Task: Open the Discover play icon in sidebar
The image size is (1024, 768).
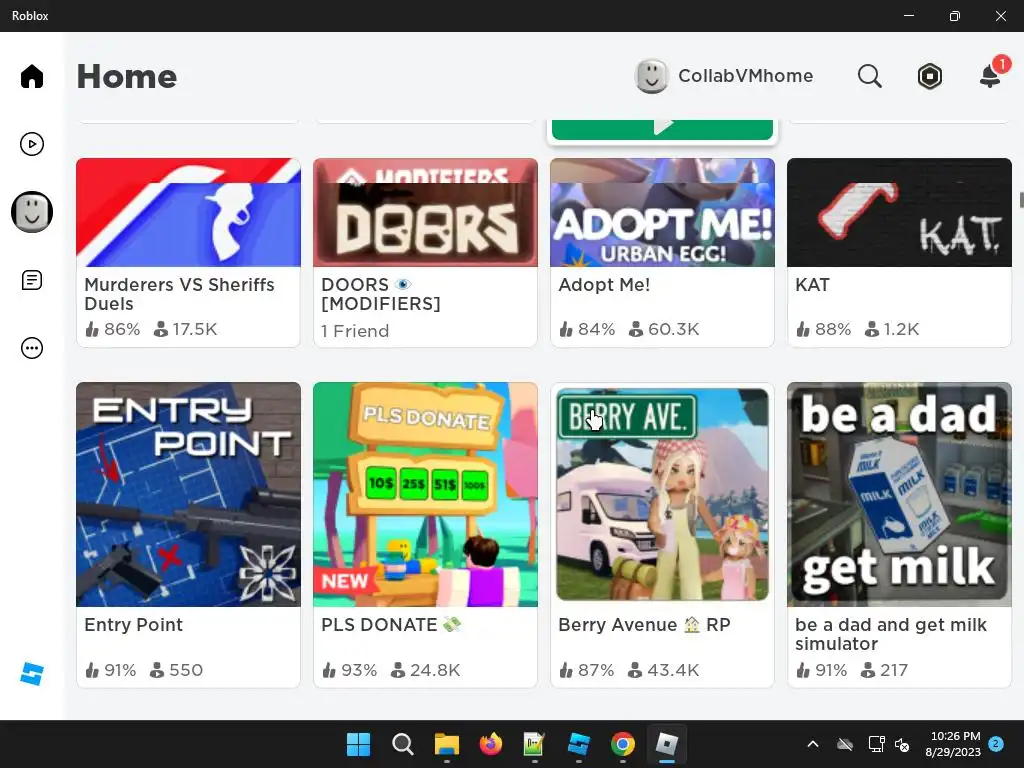Action: 31,144
